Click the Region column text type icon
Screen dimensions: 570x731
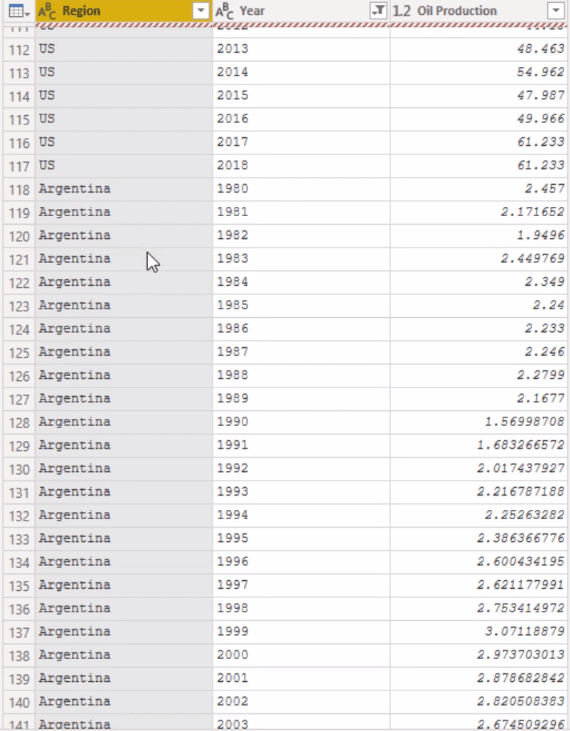coord(47,11)
